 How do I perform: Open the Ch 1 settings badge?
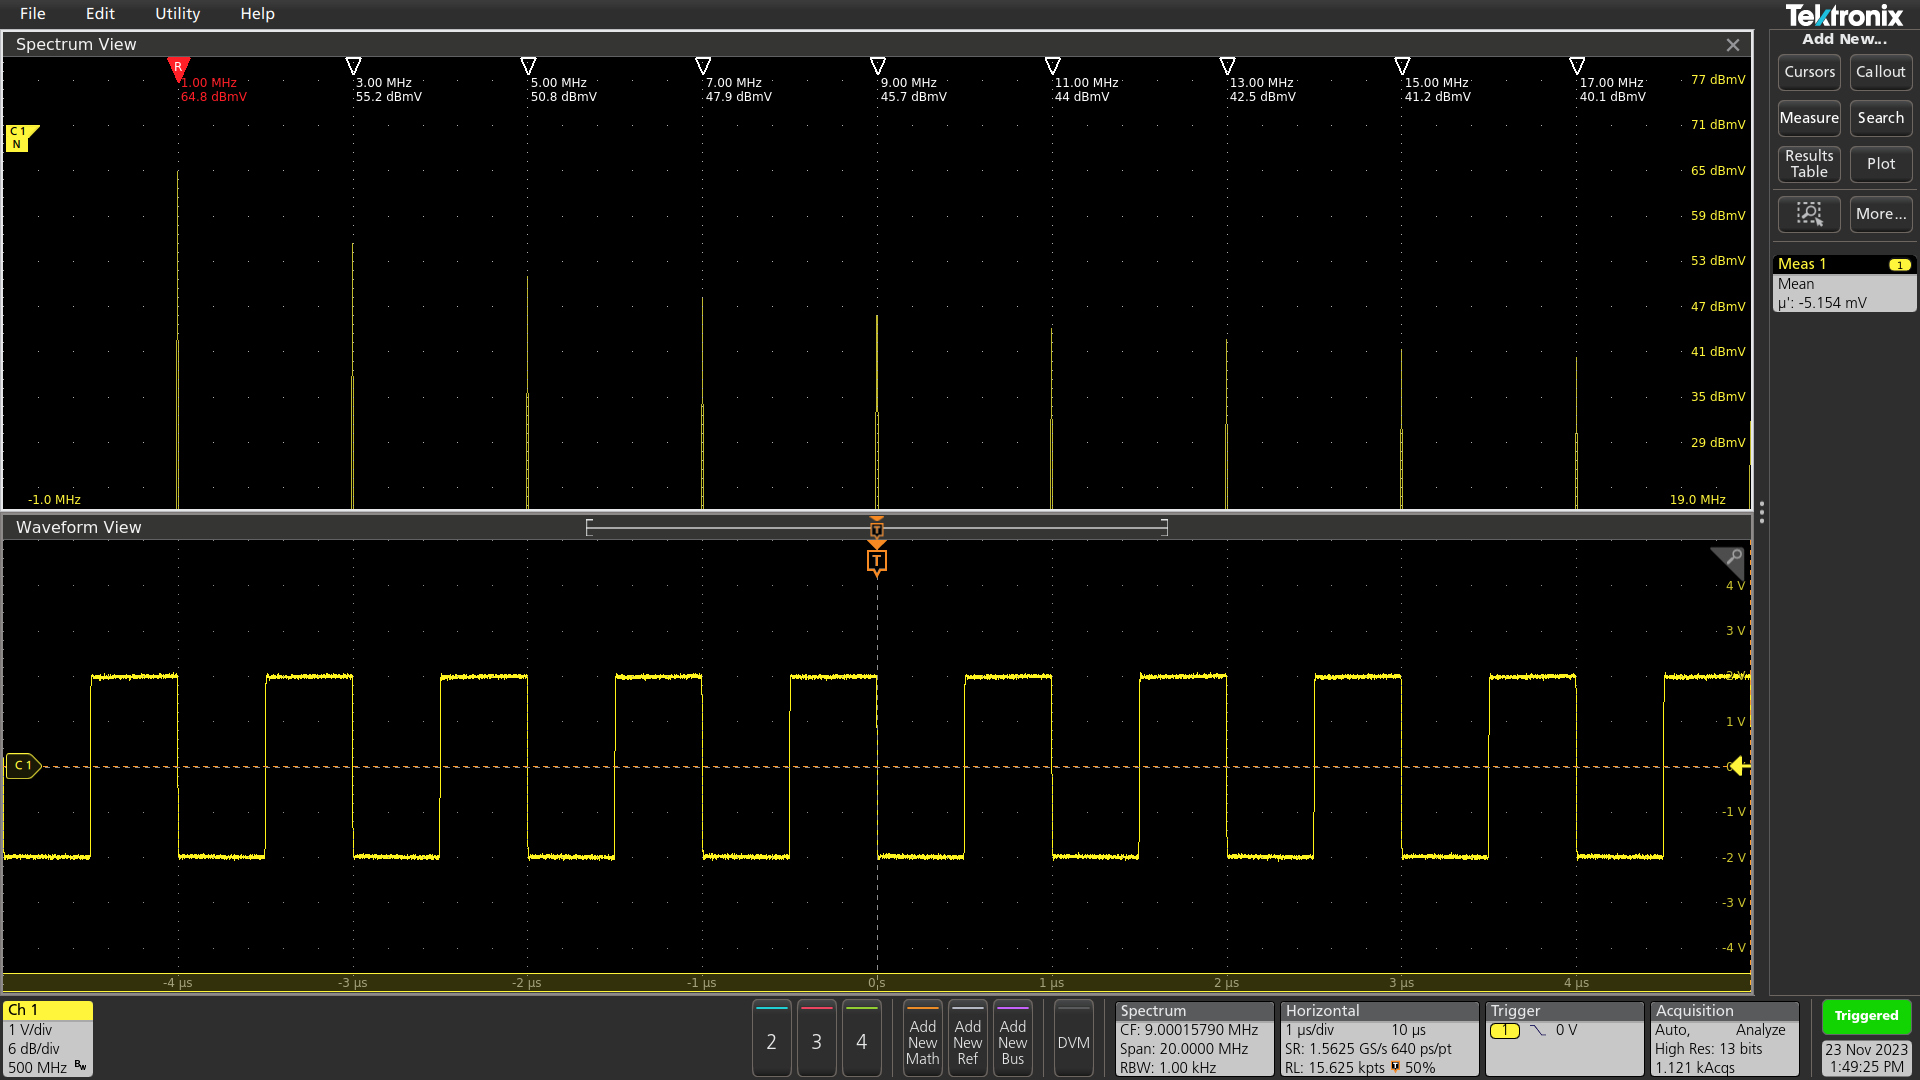48,1039
